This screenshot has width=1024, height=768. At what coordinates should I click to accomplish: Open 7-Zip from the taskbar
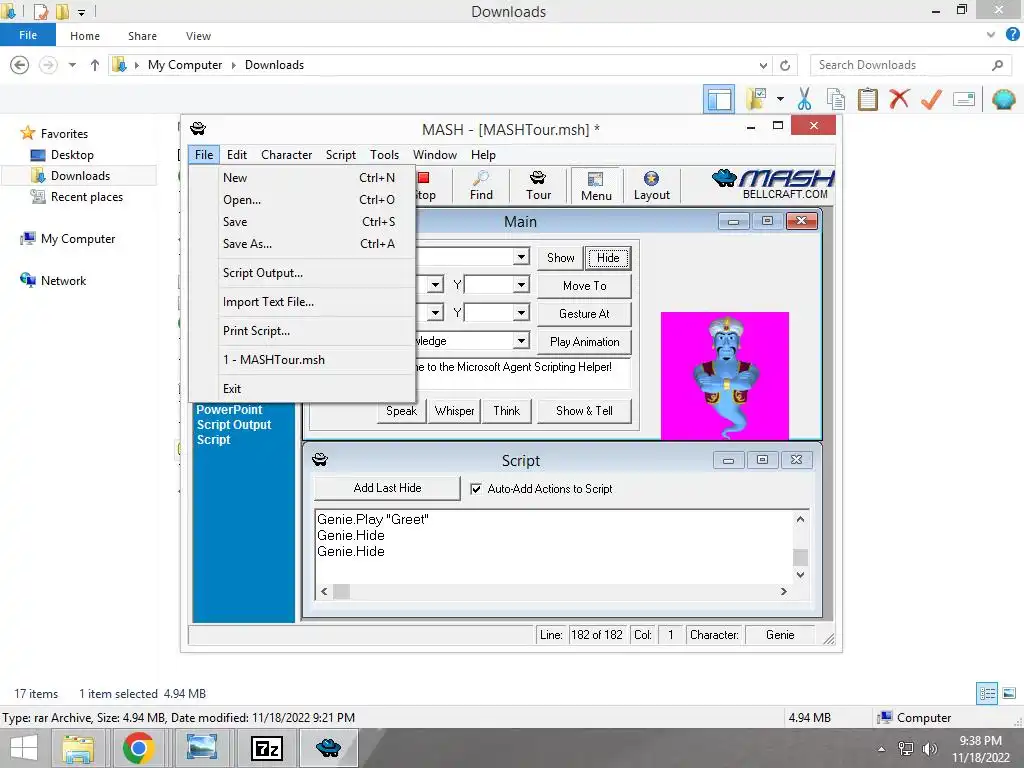click(266, 748)
